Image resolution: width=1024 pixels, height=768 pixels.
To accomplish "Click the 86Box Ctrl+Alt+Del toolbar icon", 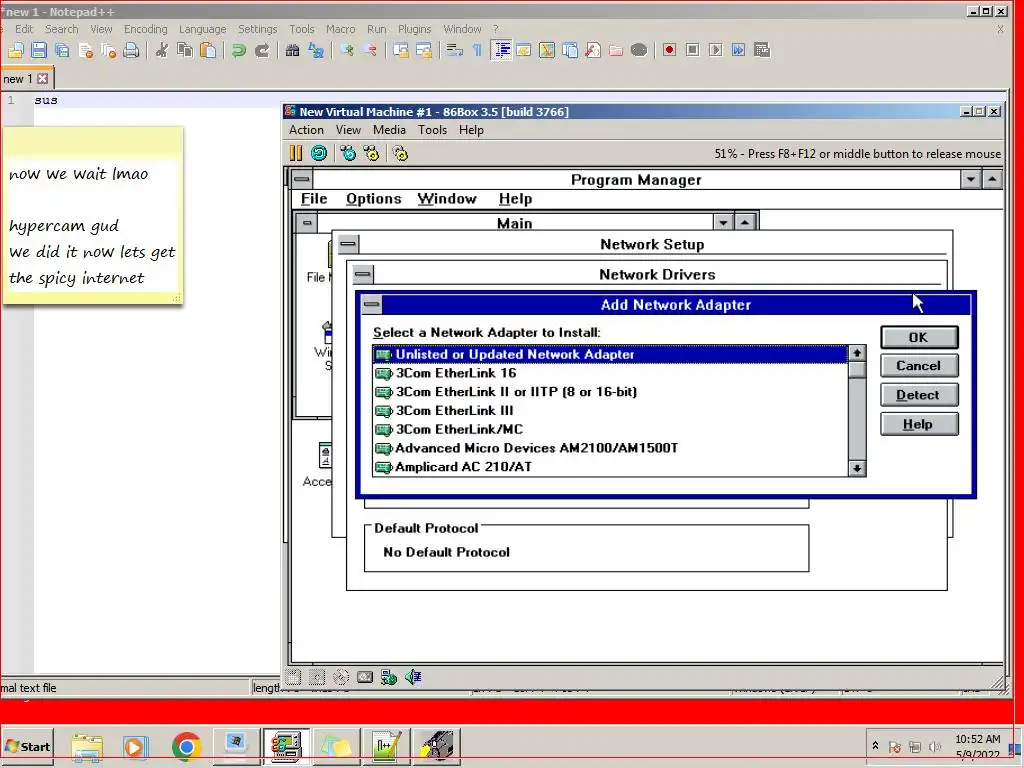I will (348, 153).
